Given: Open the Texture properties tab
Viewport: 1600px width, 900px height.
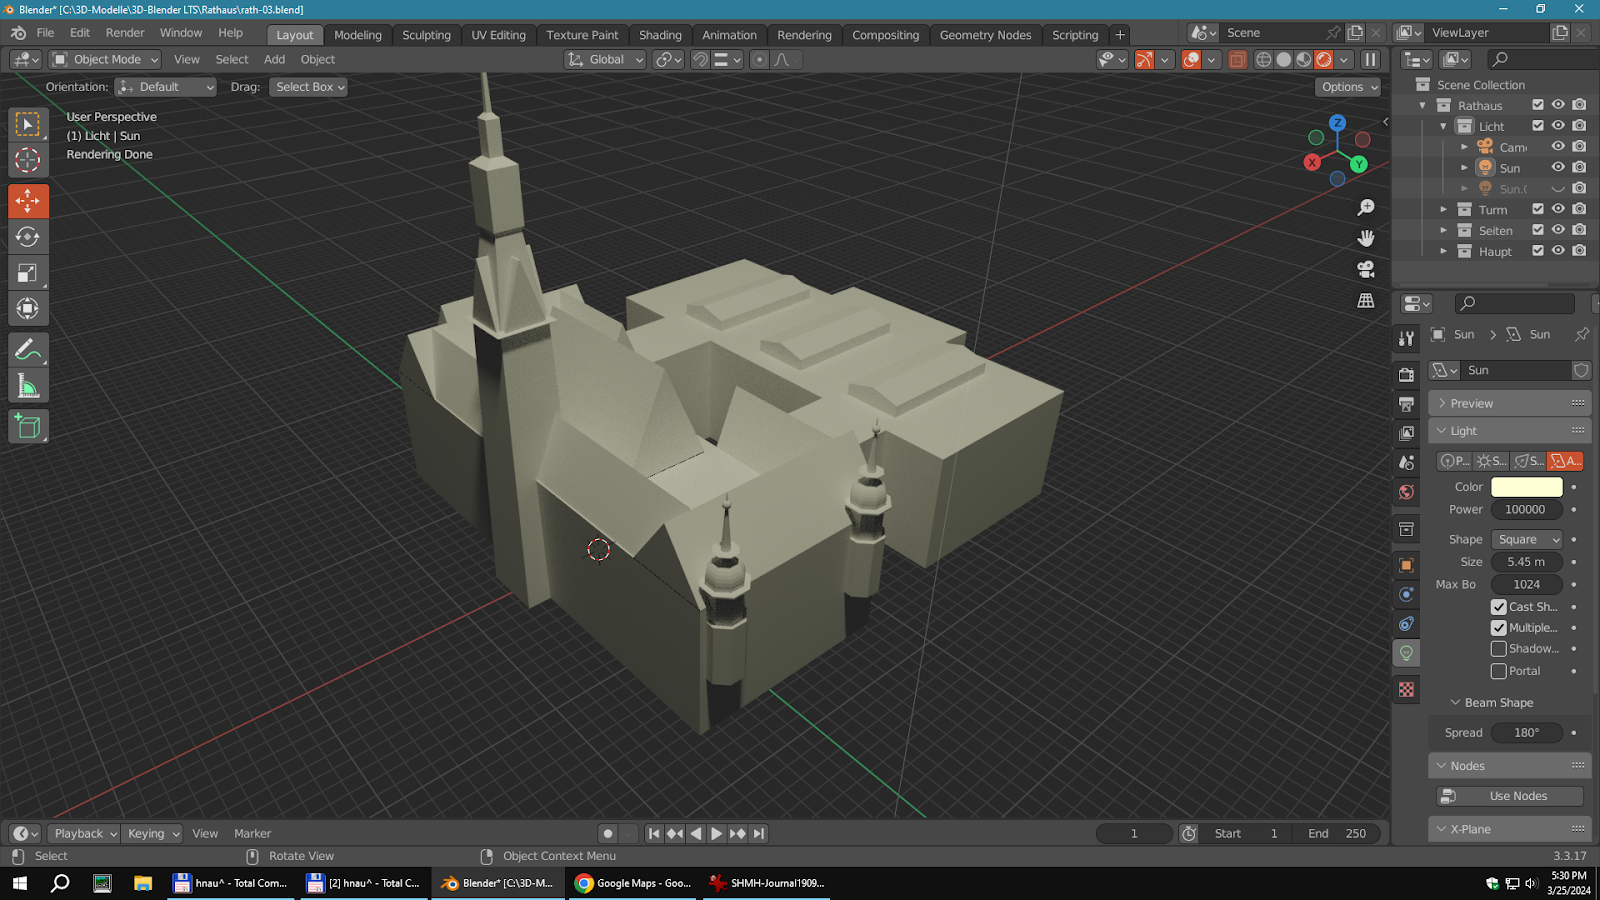Looking at the screenshot, I should 1407,690.
